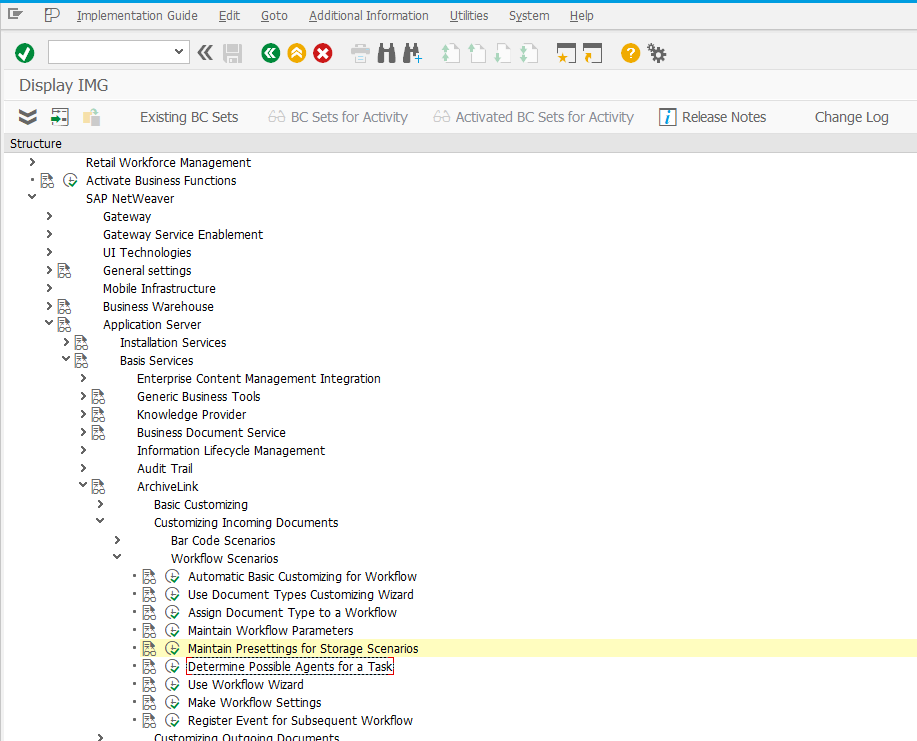Click the Find binoculars icon
917x741 pixels.
[387, 53]
